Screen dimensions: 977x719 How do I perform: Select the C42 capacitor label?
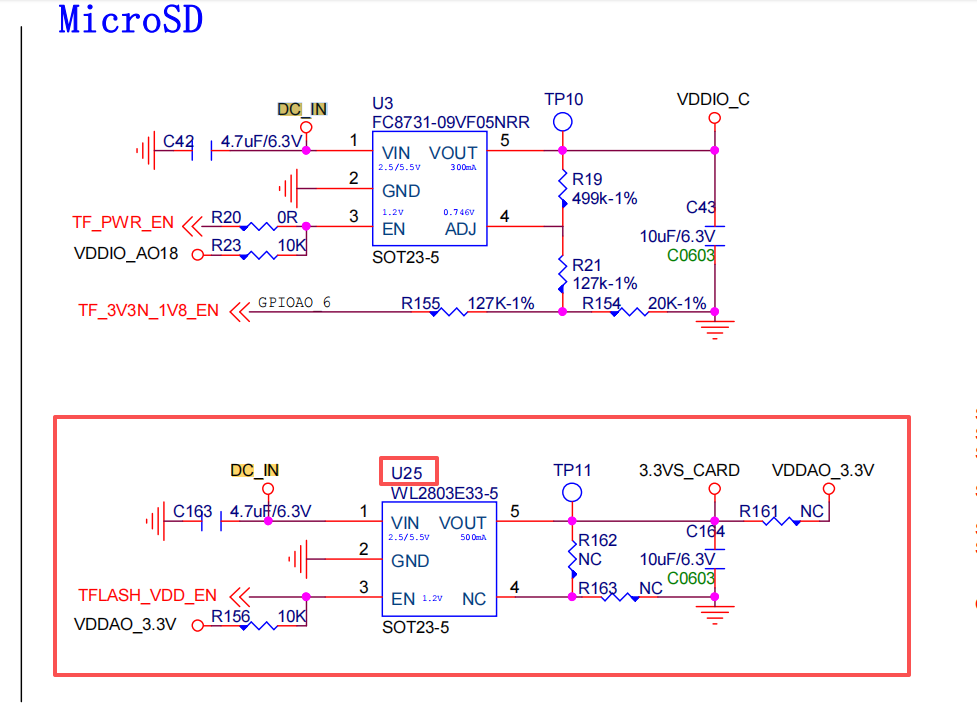click(178, 141)
